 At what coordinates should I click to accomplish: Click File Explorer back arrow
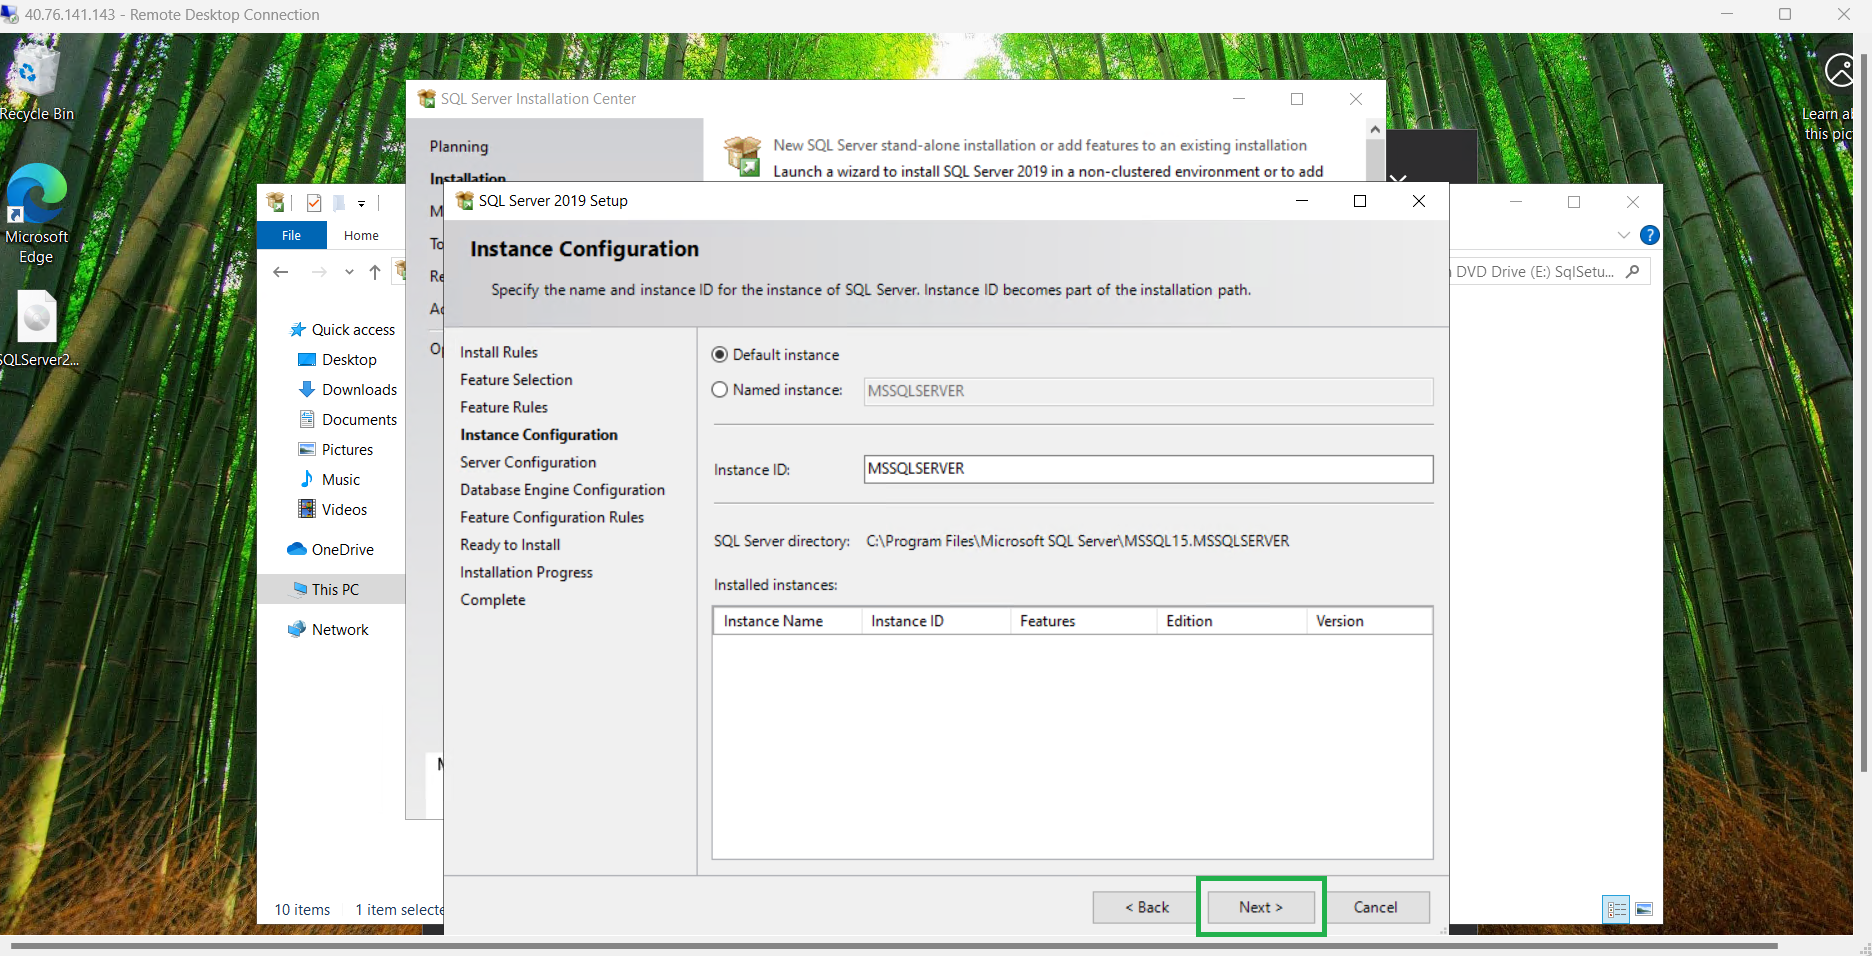coord(281,272)
